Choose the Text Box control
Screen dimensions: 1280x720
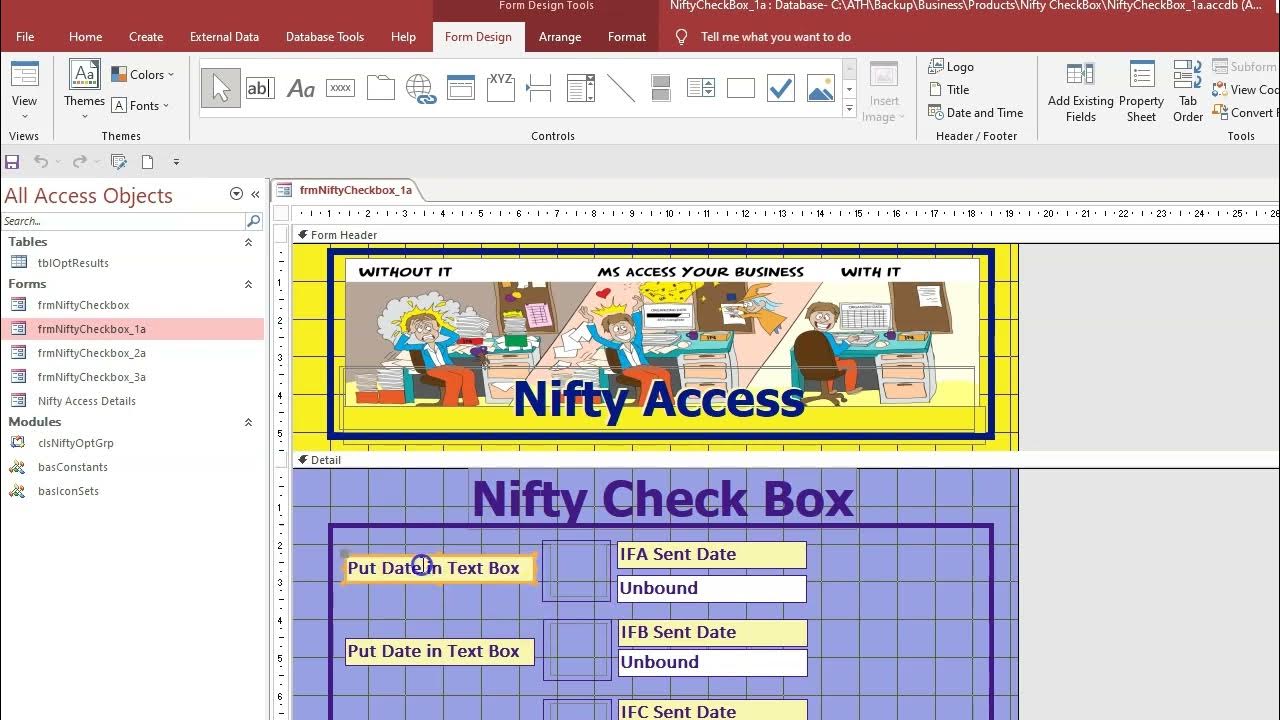(260, 88)
